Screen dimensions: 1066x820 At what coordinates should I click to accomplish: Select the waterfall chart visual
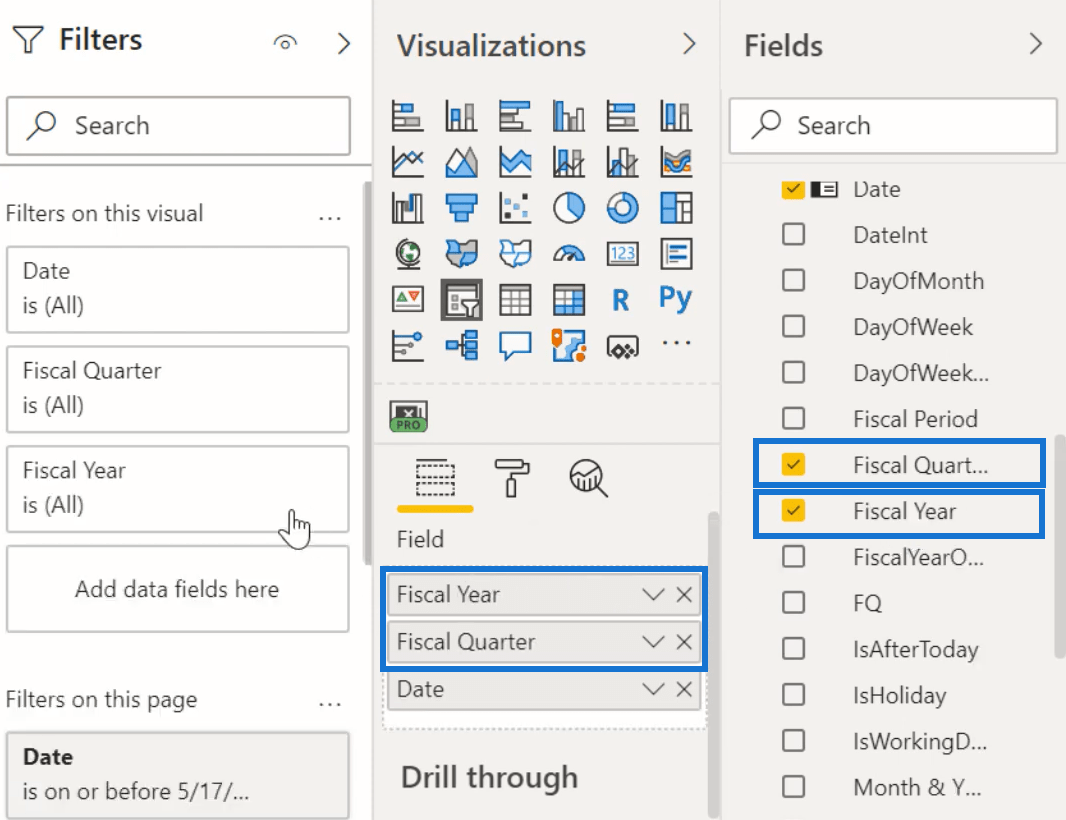click(407, 208)
